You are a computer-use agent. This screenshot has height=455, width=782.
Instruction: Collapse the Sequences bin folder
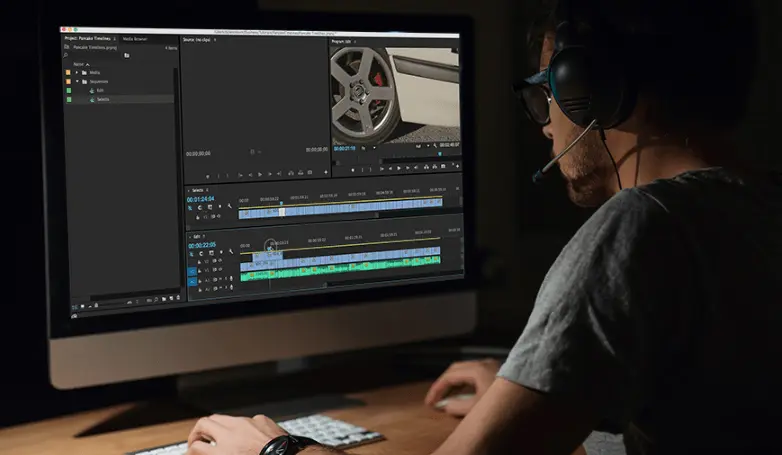tap(78, 81)
